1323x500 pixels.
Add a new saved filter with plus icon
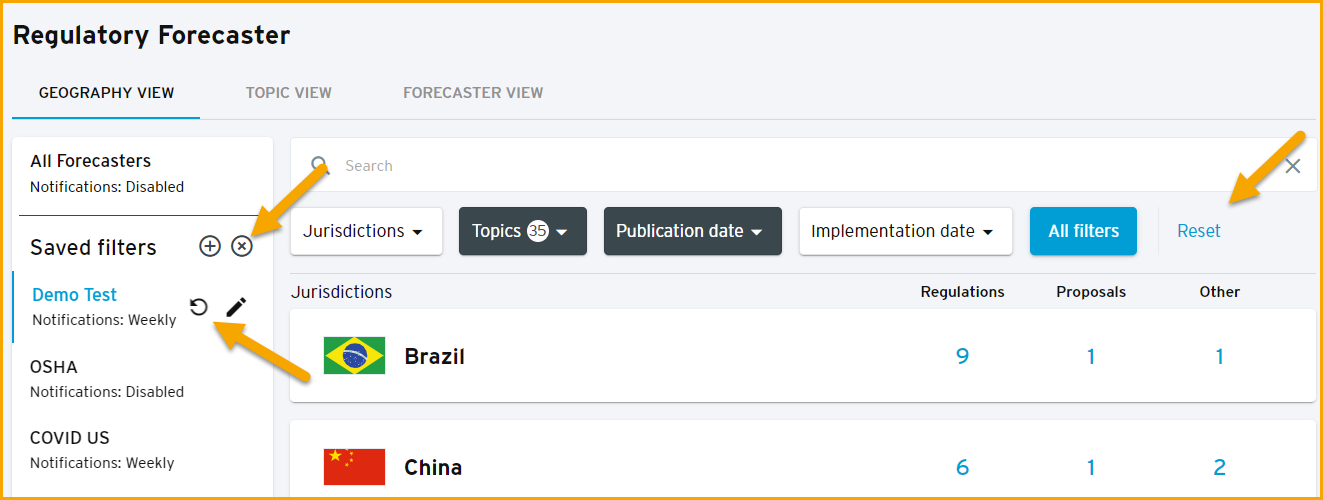(x=209, y=246)
